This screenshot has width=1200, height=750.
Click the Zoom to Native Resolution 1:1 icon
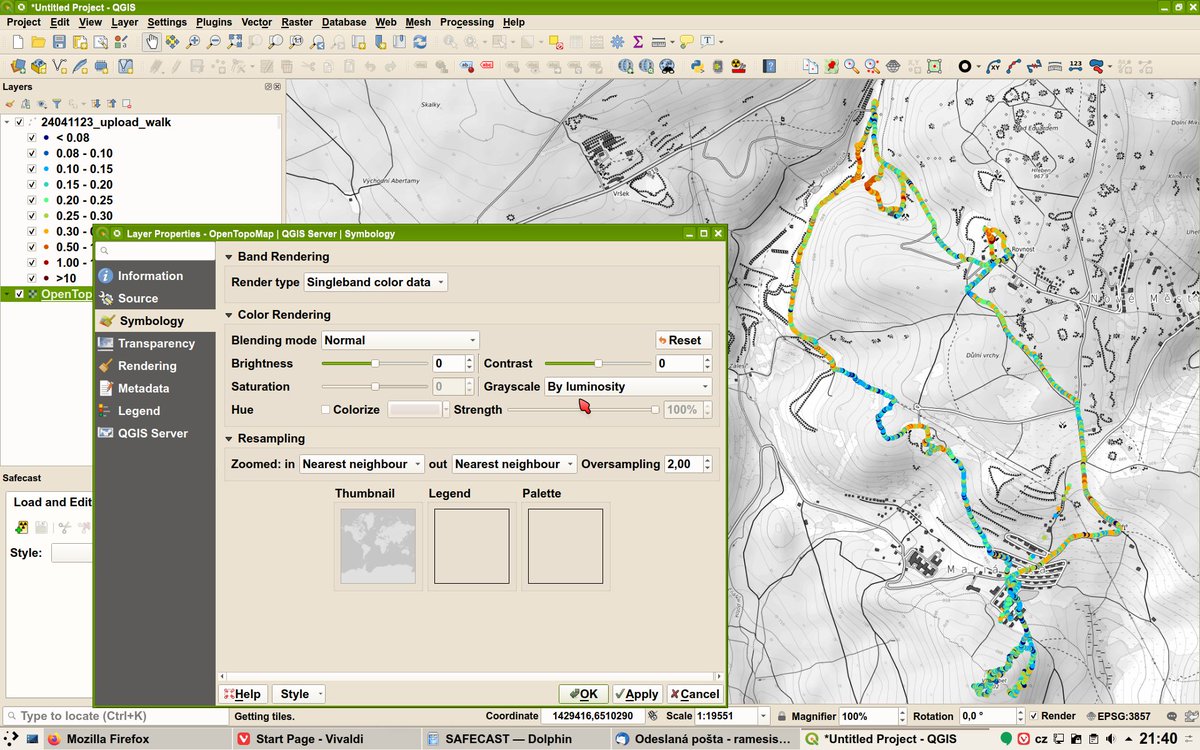297,42
